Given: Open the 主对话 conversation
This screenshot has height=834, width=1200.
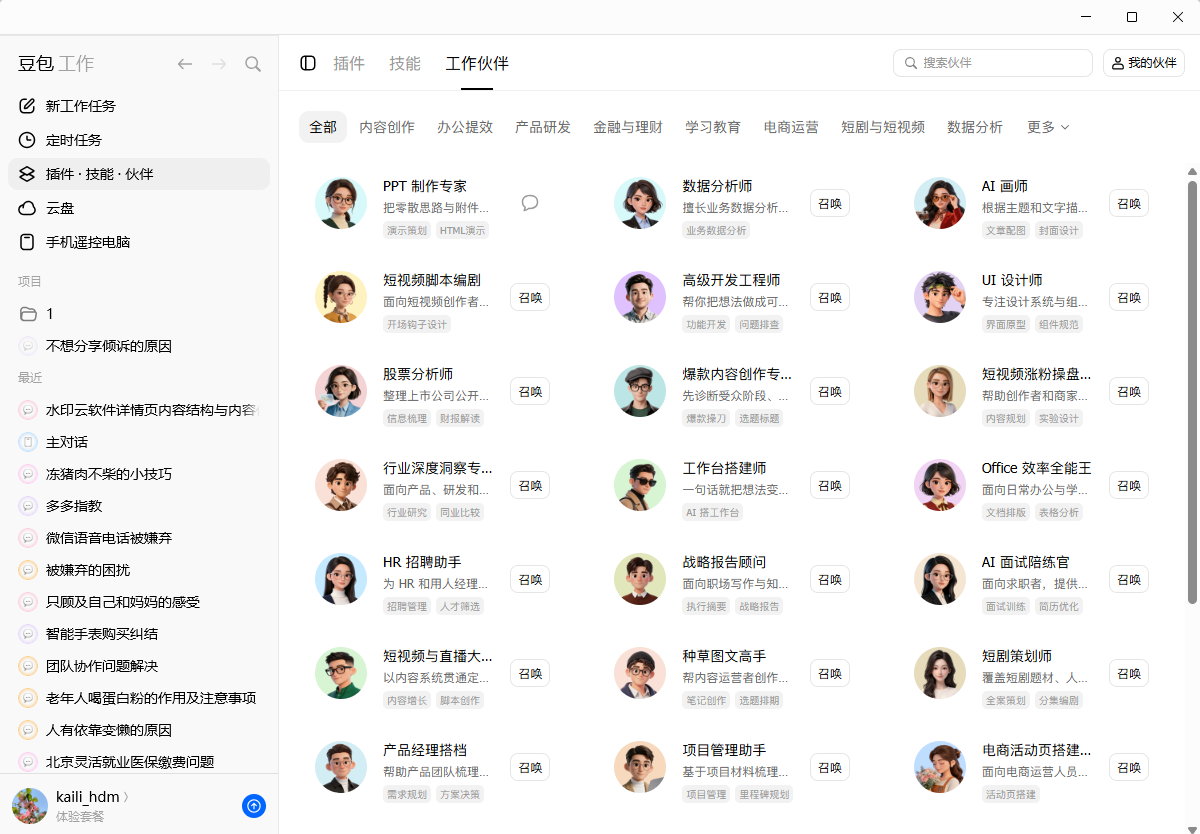Looking at the screenshot, I should (x=139, y=442).
